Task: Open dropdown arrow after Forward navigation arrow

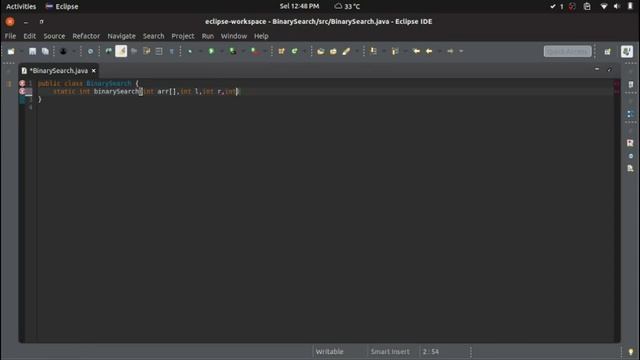Action: [461, 51]
